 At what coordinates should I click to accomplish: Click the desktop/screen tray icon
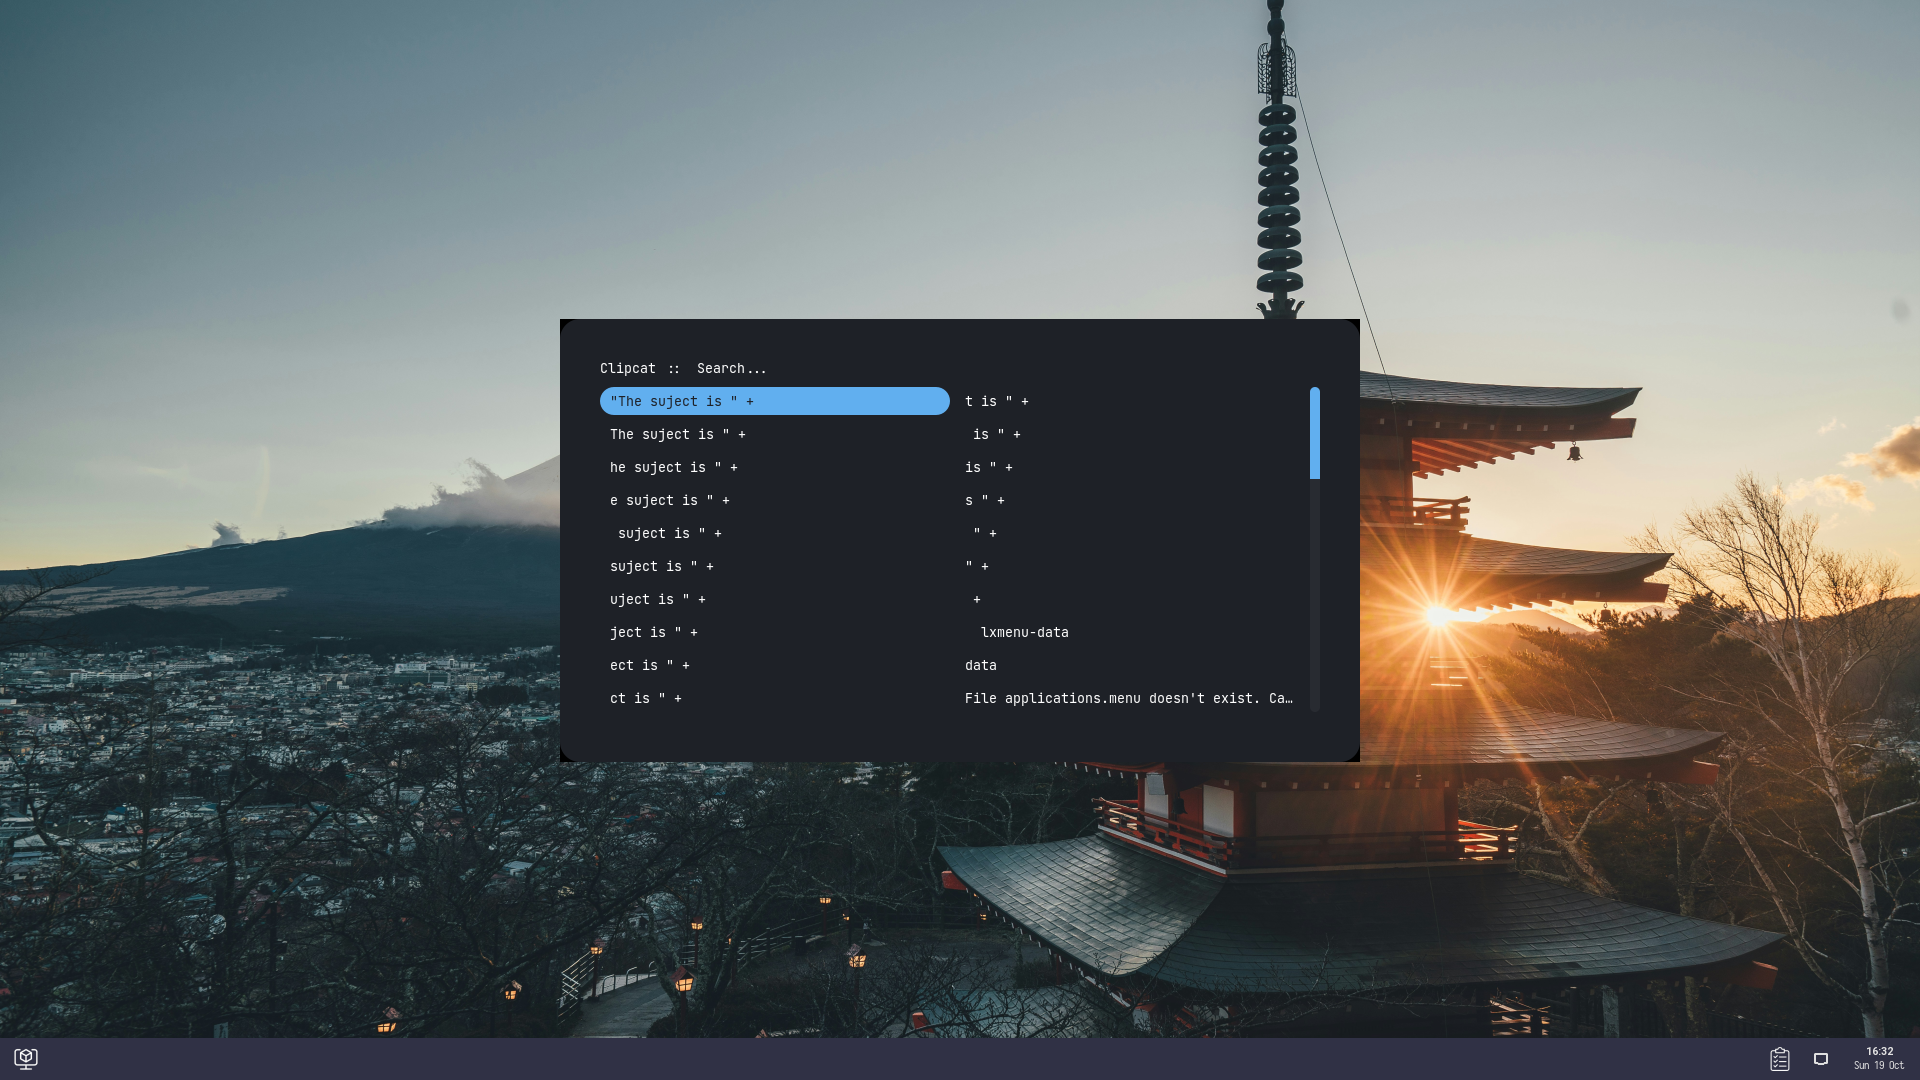[x=1821, y=1059]
